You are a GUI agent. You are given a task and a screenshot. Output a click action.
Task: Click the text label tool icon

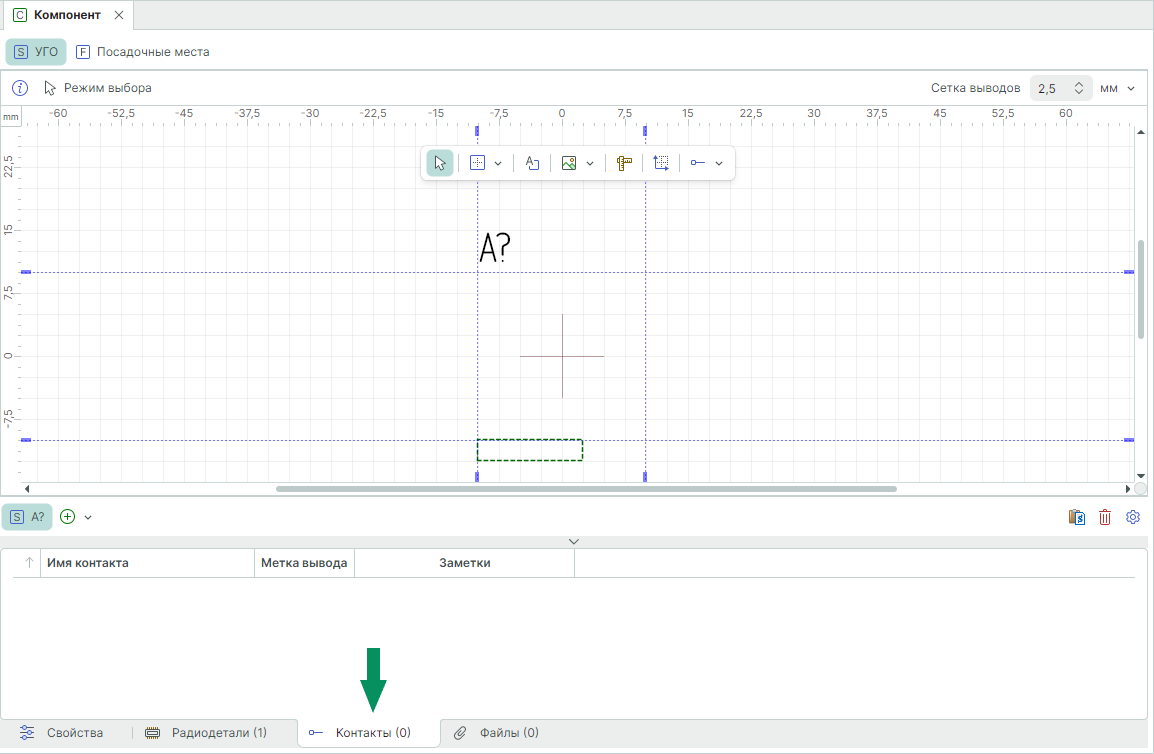pos(532,163)
